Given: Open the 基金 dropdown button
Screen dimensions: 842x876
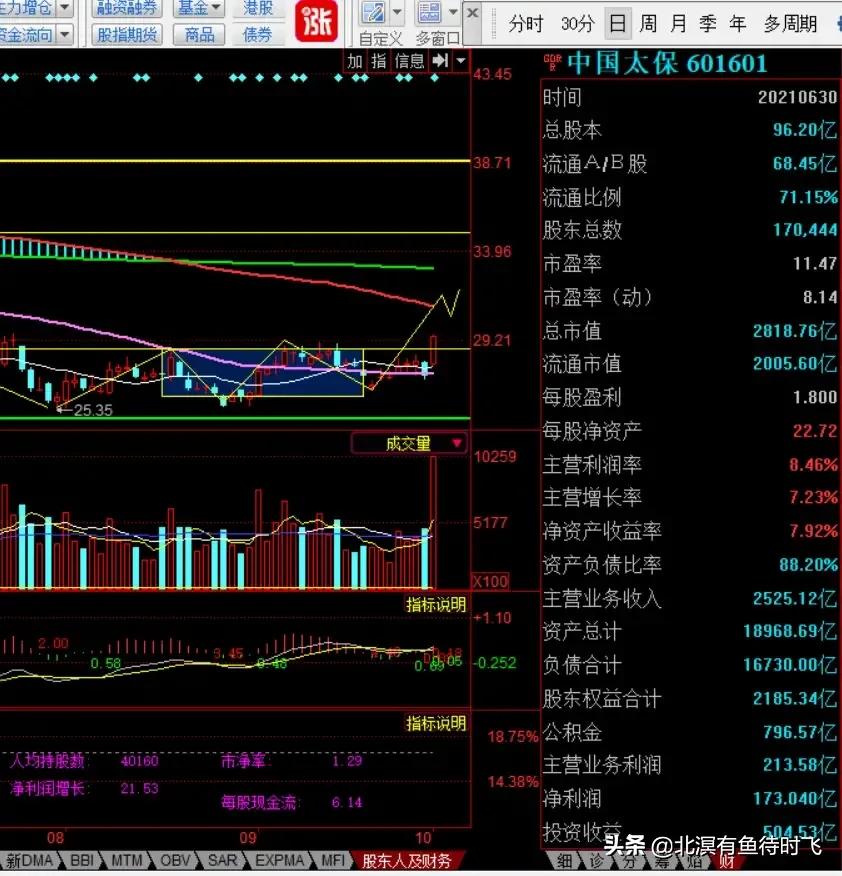Looking at the screenshot, I should pyautogui.click(x=199, y=8).
